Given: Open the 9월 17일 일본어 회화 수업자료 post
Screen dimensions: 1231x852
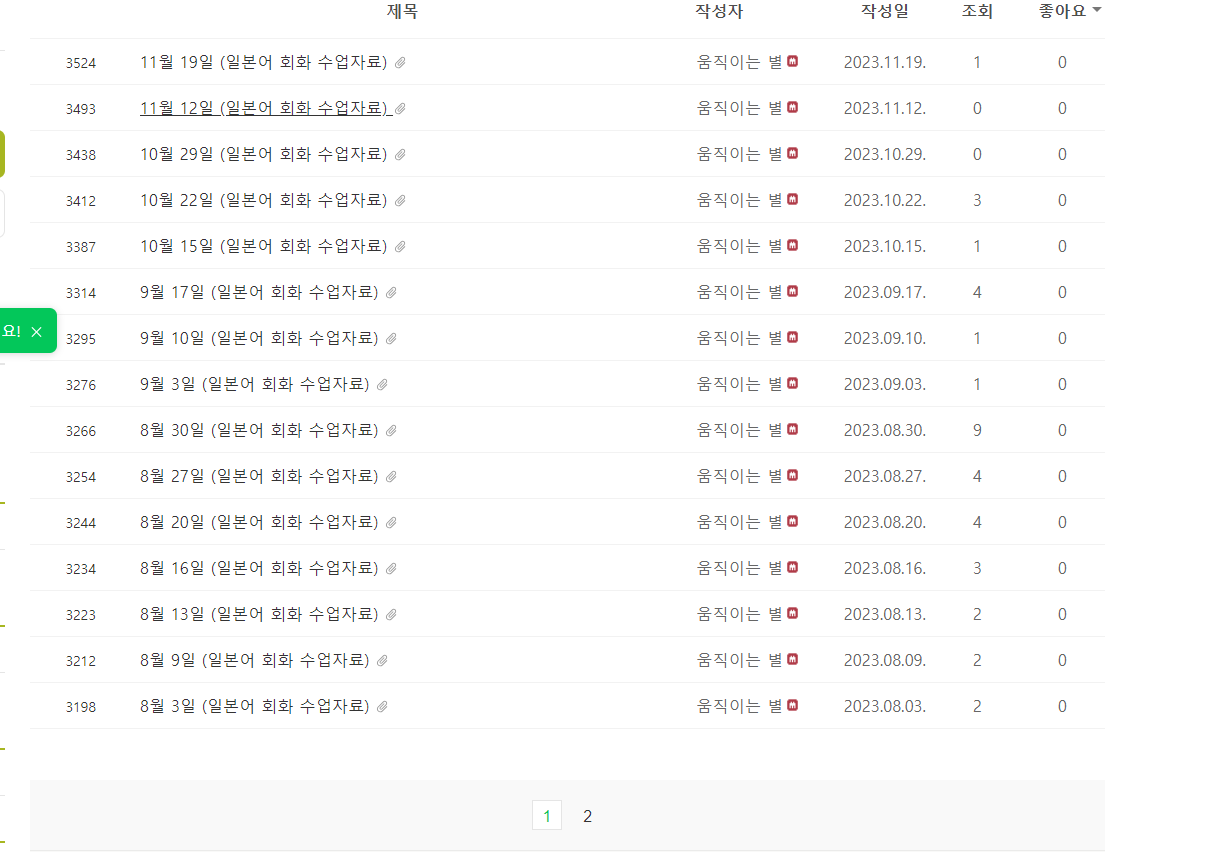Looking at the screenshot, I should pyautogui.click(x=259, y=292).
